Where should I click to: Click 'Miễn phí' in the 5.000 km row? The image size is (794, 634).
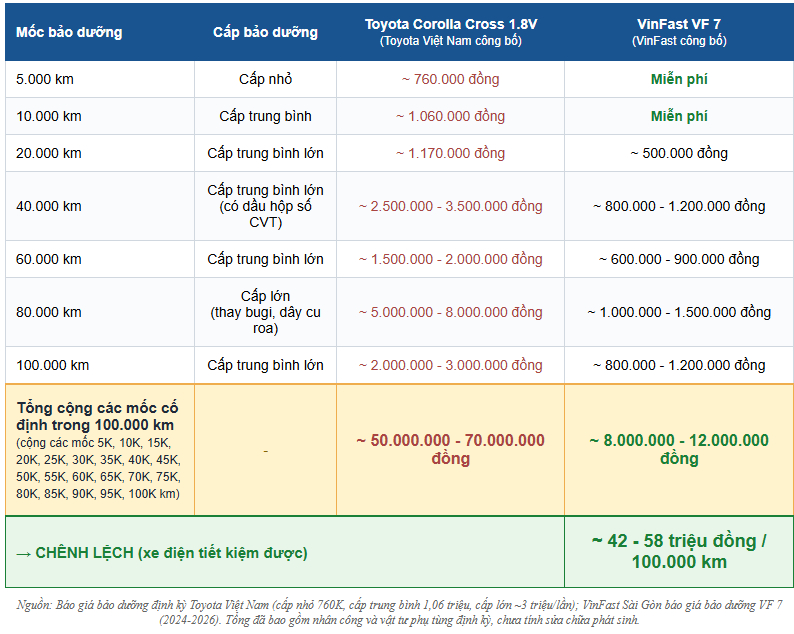pos(679,80)
